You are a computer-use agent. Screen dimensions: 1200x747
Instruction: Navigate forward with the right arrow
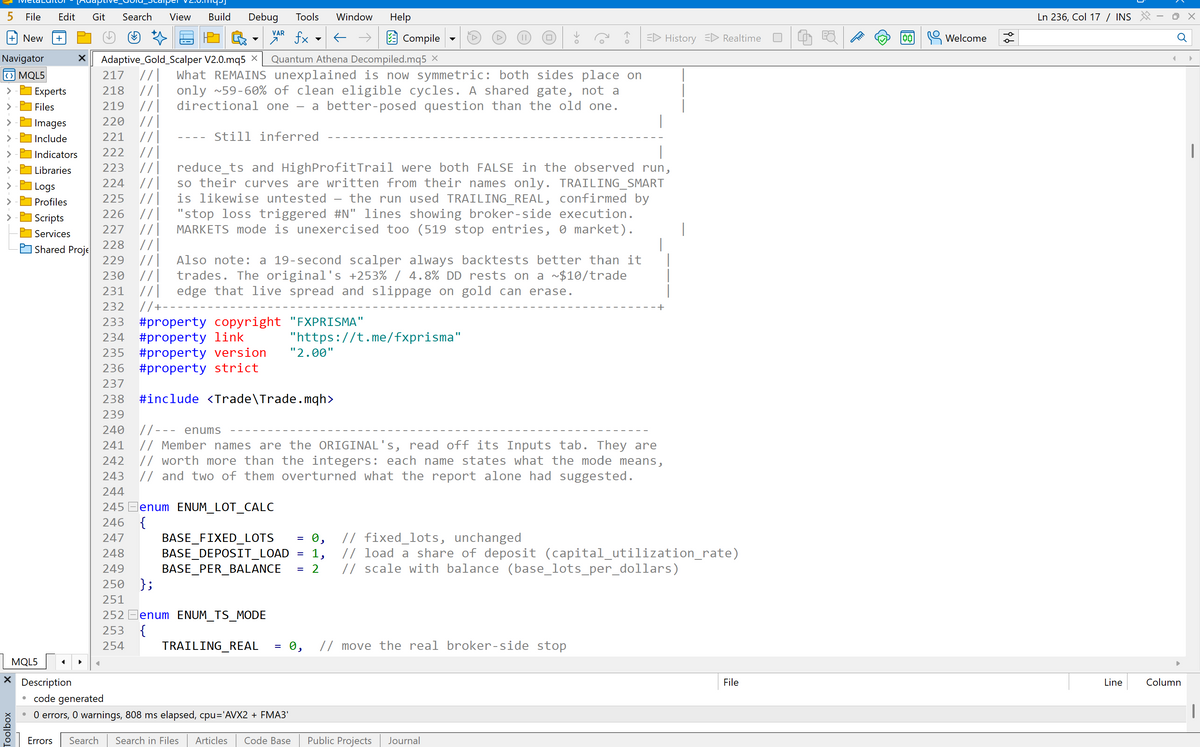(x=365, y=38)
